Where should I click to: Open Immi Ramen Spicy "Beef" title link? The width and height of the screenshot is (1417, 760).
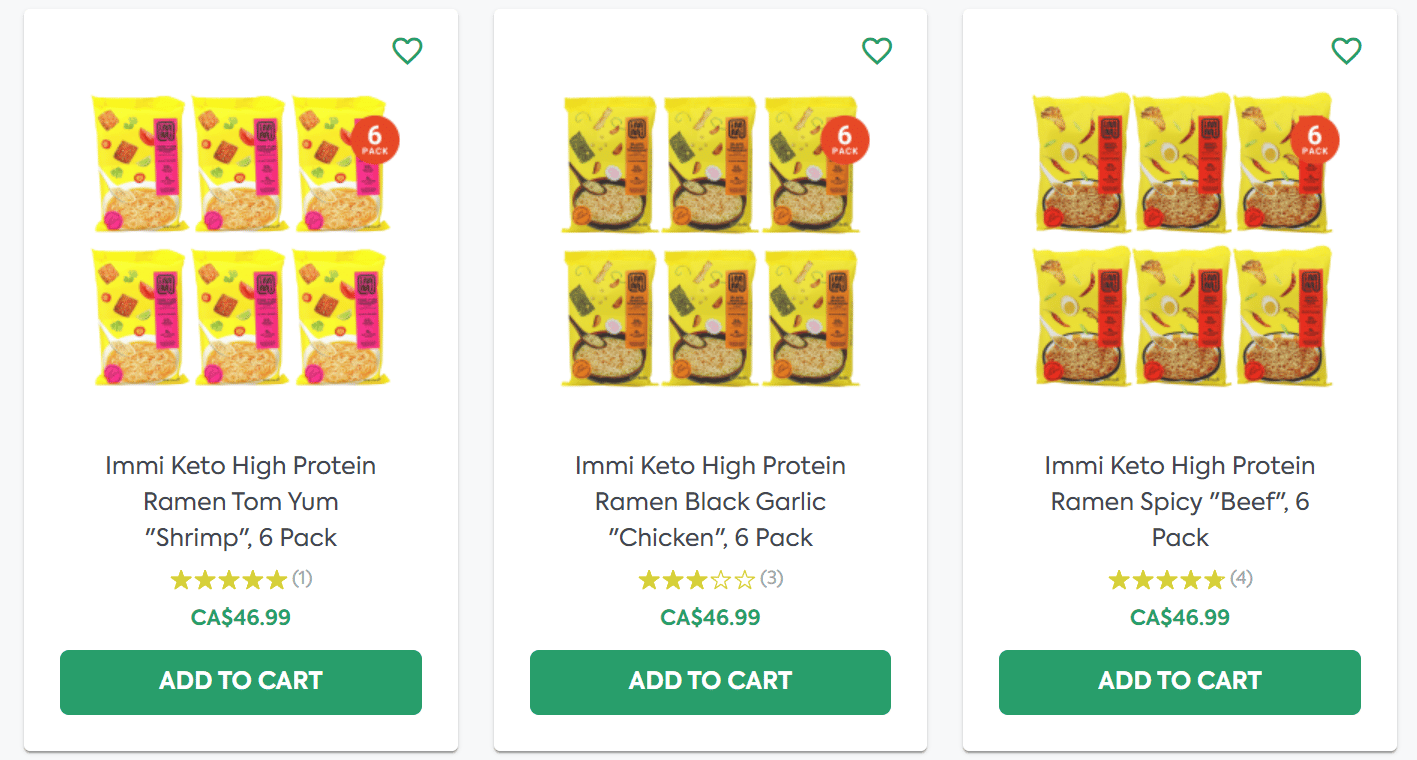click(1180, 502)
